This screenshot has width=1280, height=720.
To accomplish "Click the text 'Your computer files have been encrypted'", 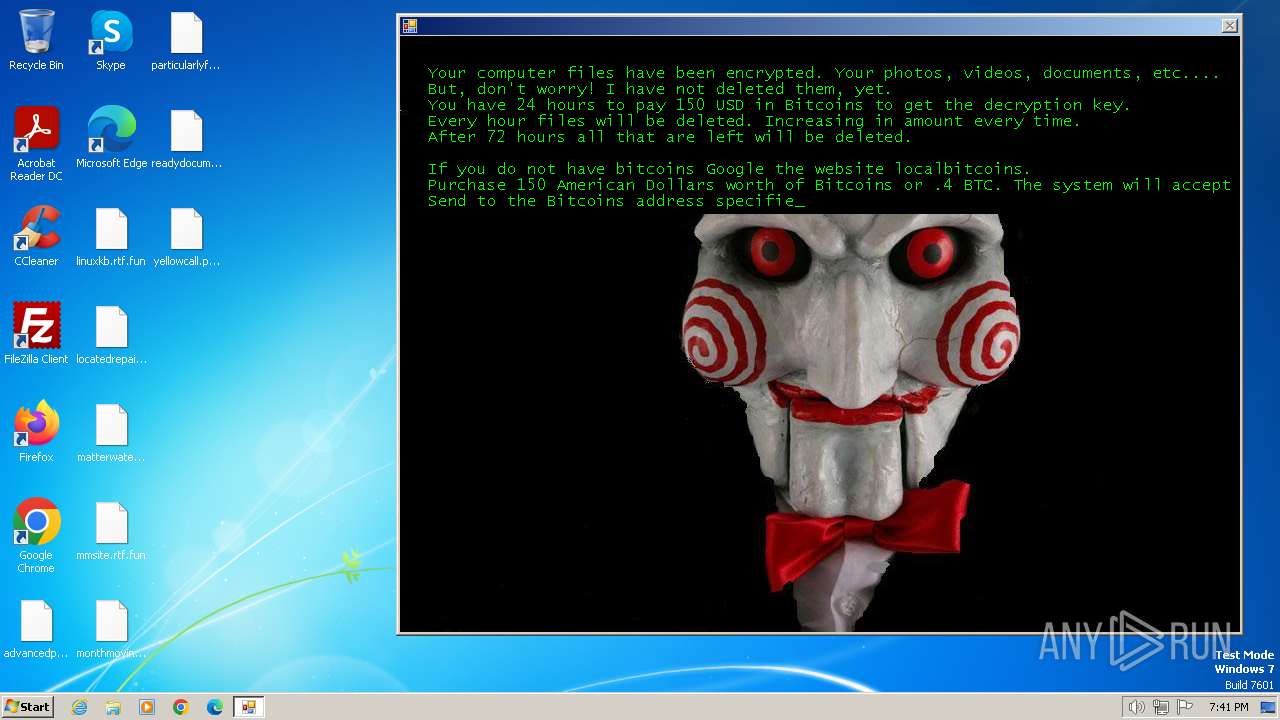I will pyautogui.click(x=622, y=73).
